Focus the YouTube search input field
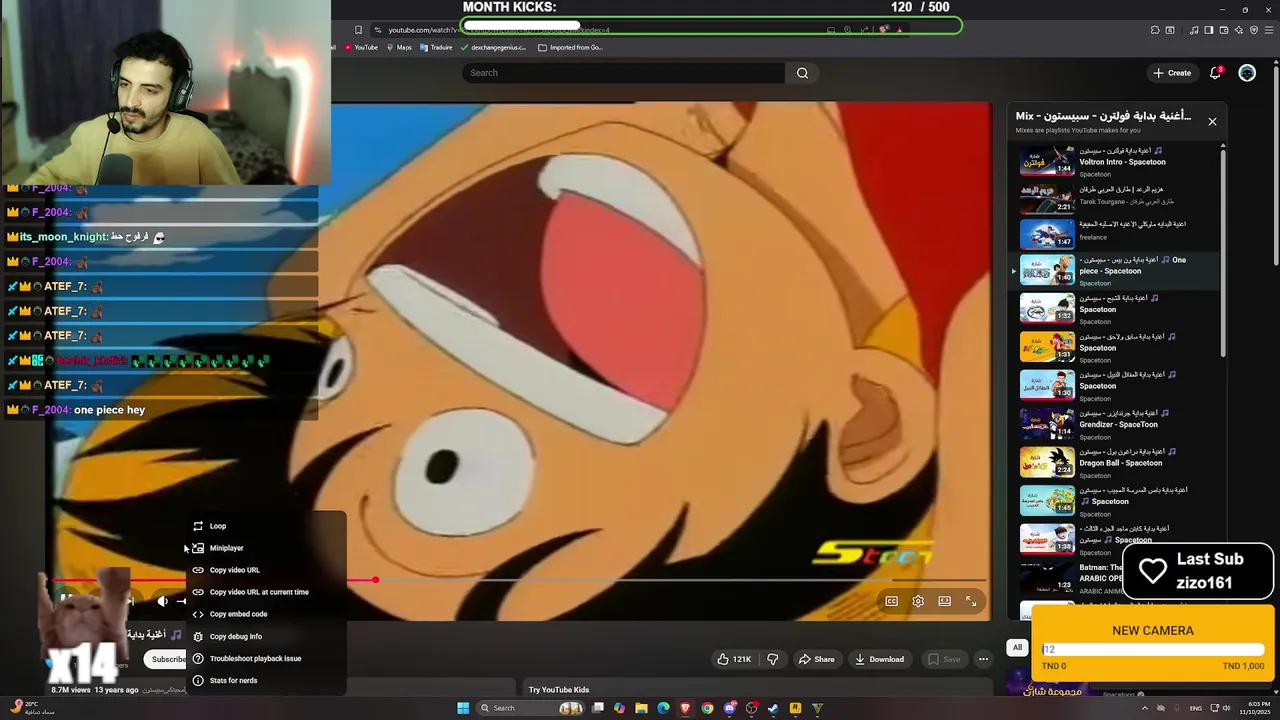 (623, 73)
